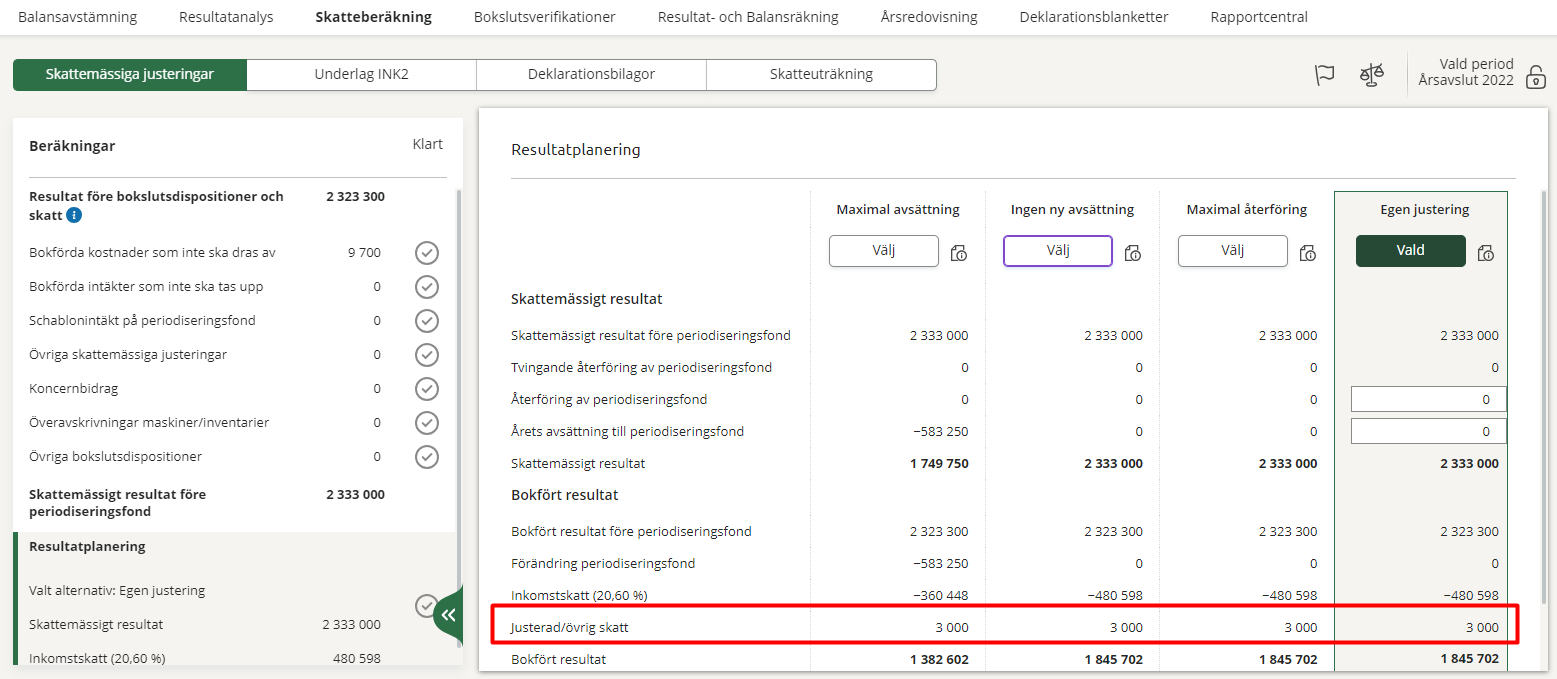Click the Återföring av periodiseringsfond input field
This screenshot has width=1557, height=679.
1428,399
